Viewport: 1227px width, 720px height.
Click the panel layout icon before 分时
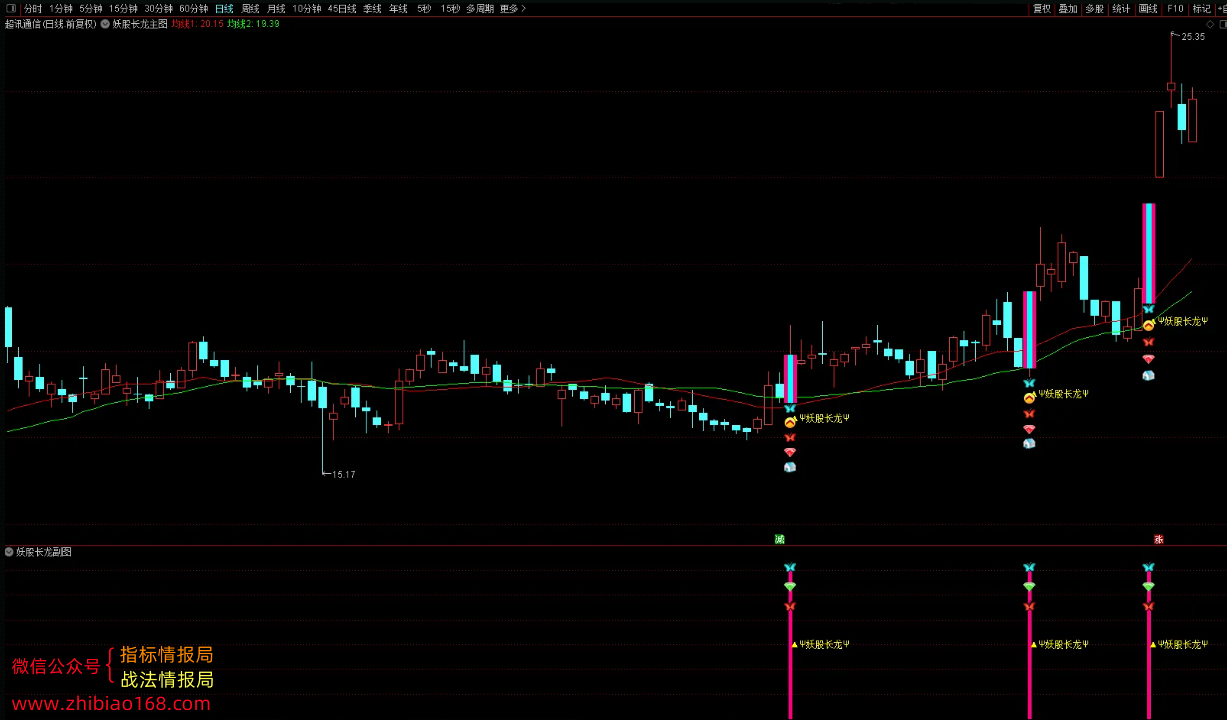[x=11, y=8]
